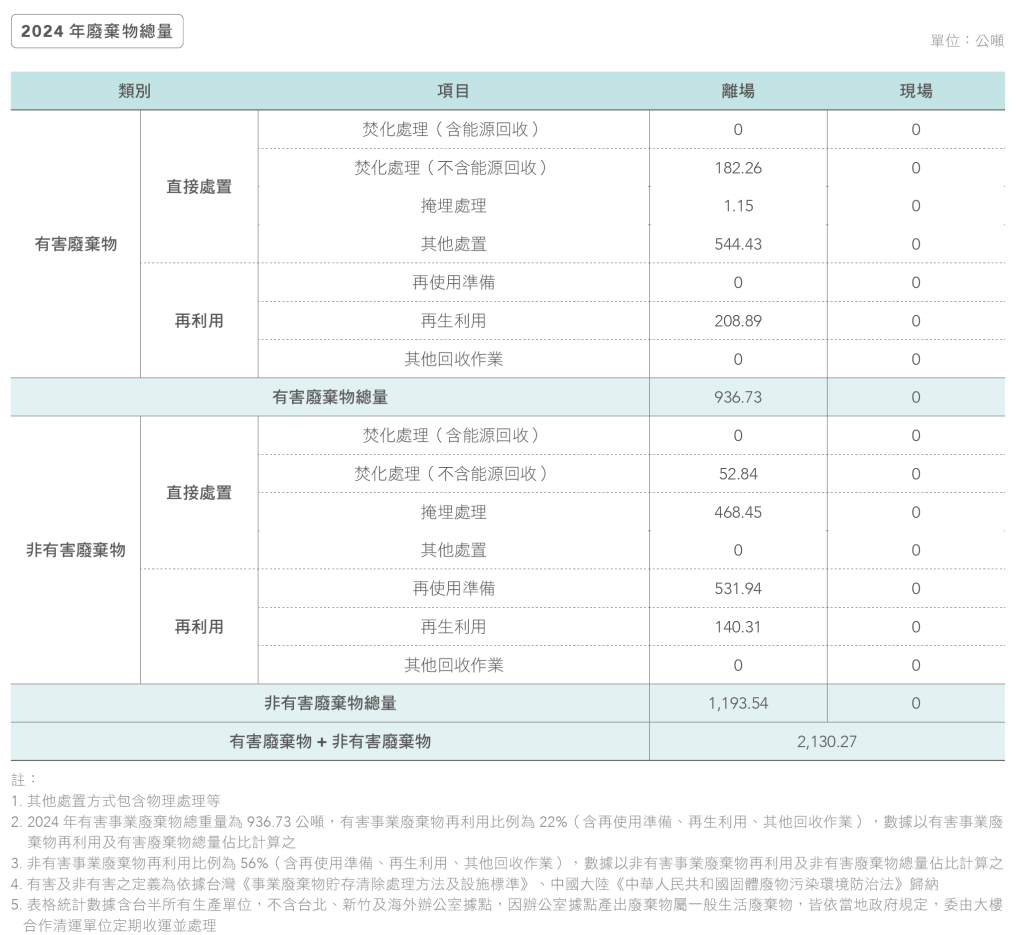The image size is (1024, 935).
Task: Click the 有害廢棄物 category cell
Action: point(76,244)
